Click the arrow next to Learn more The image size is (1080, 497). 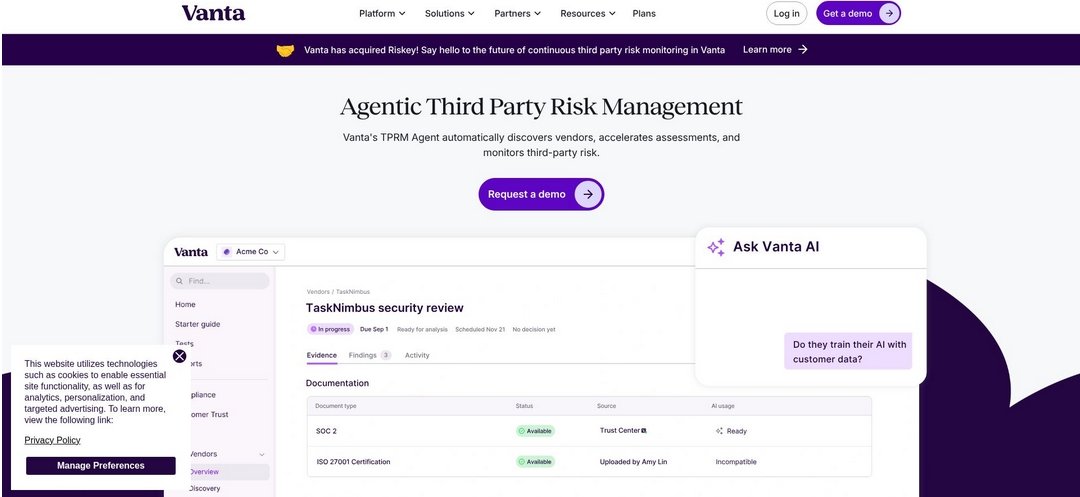point(802,50)
